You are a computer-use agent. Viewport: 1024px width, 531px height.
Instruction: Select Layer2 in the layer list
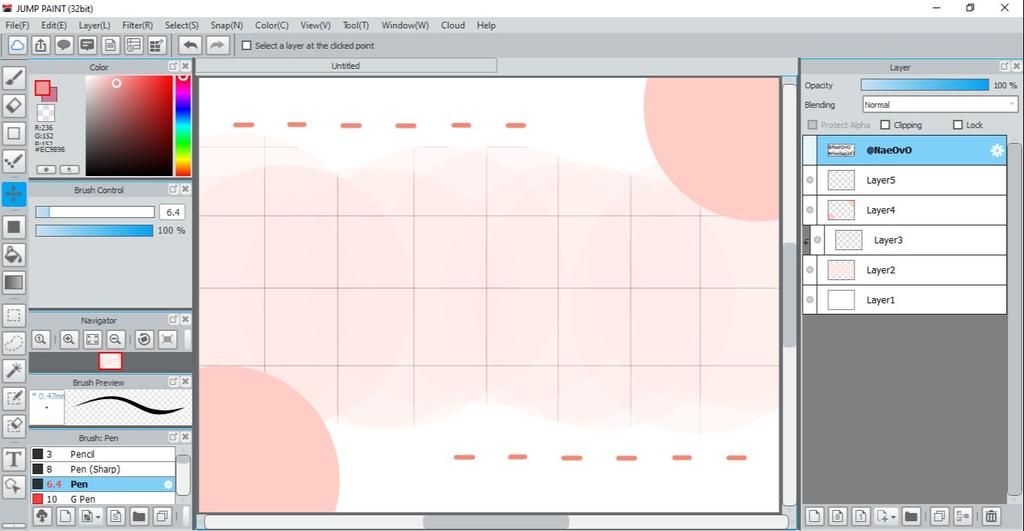(904, 270)
